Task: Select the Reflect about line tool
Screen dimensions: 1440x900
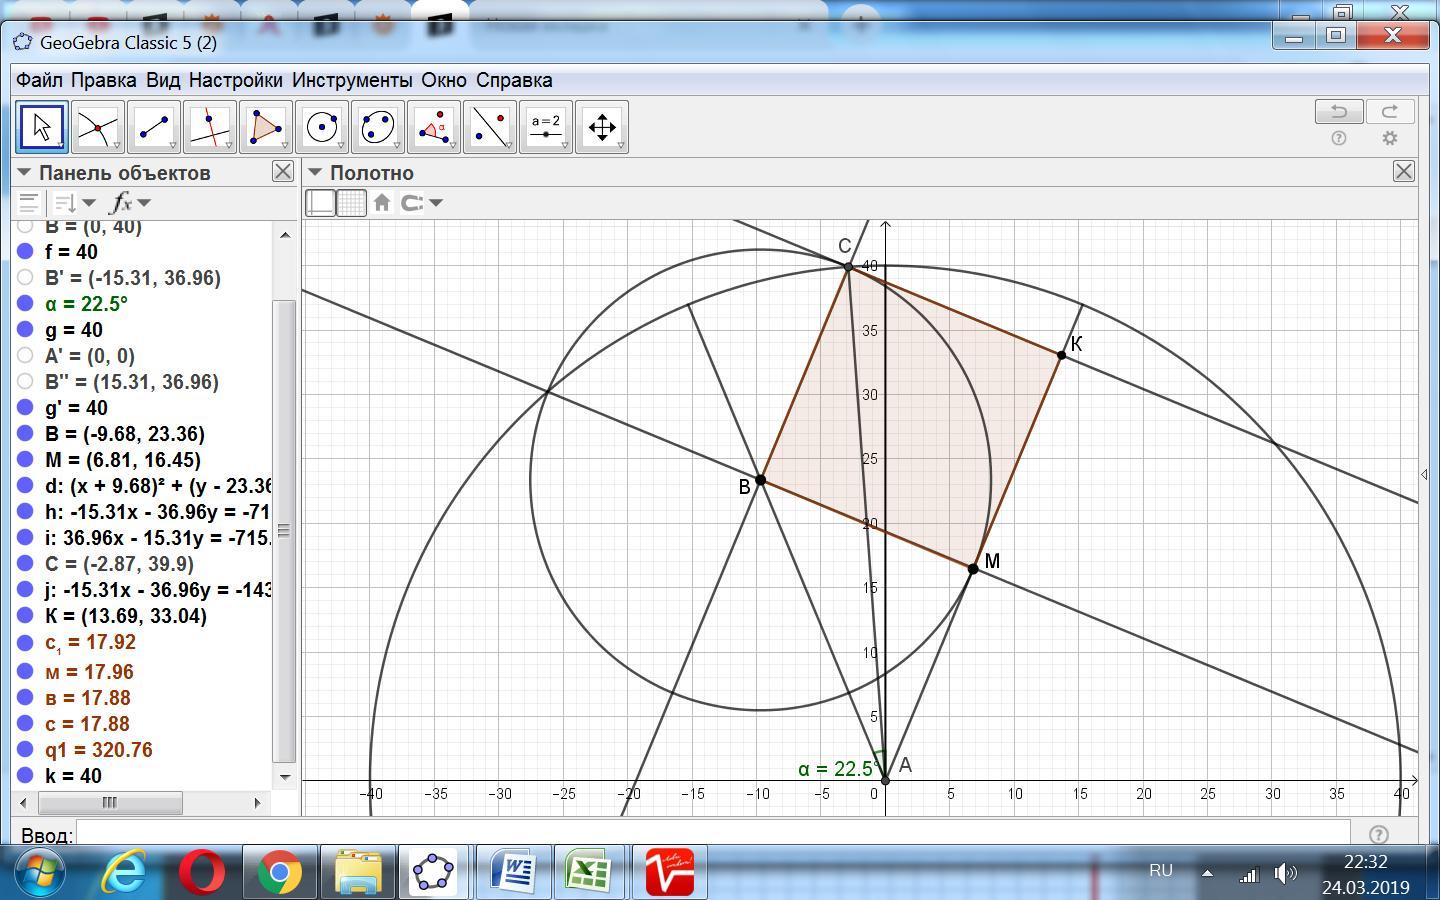Action: coord(490,127)
